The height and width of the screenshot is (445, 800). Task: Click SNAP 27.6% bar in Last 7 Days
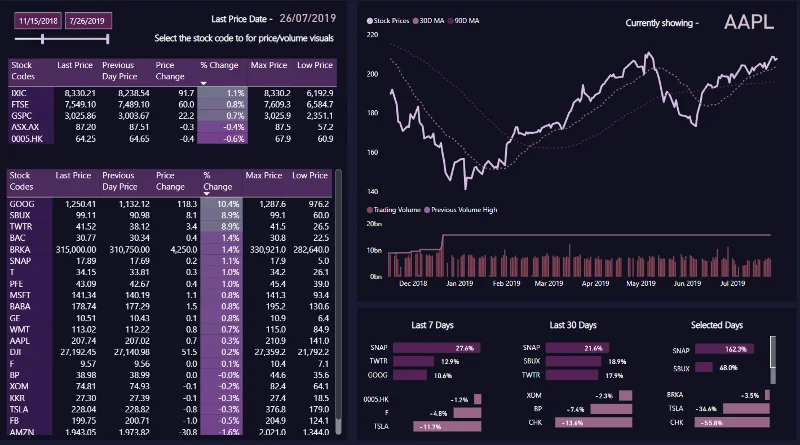pos(437,348)
